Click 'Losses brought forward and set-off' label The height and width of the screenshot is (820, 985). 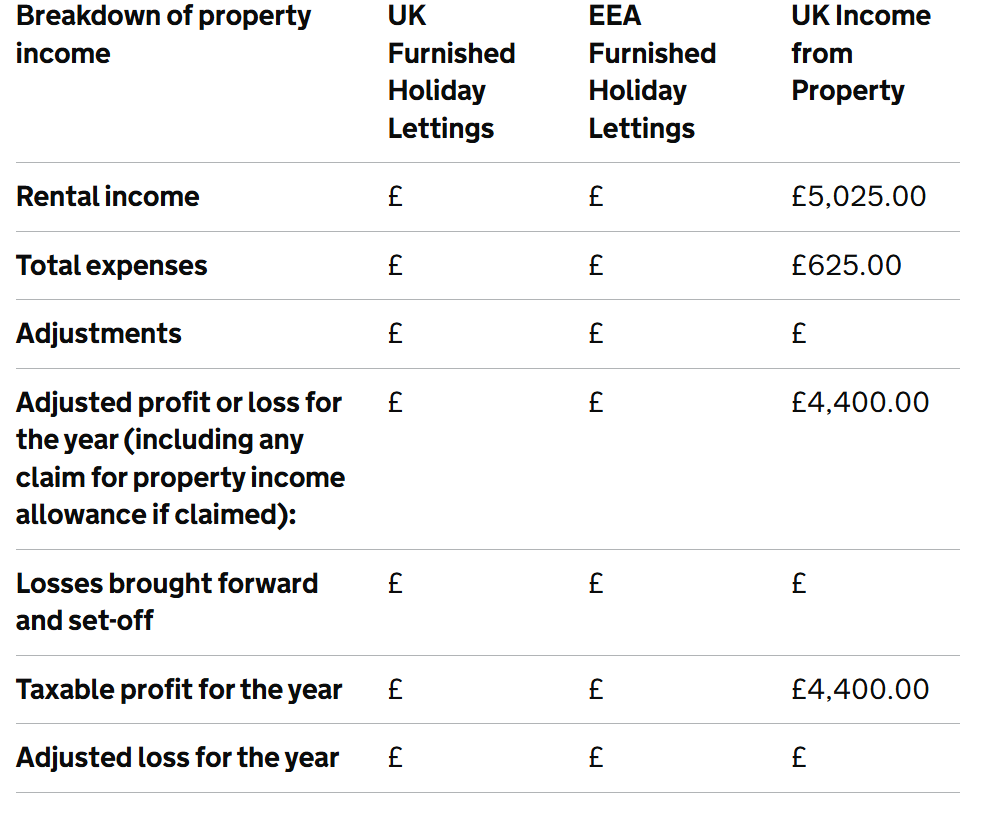166,602
